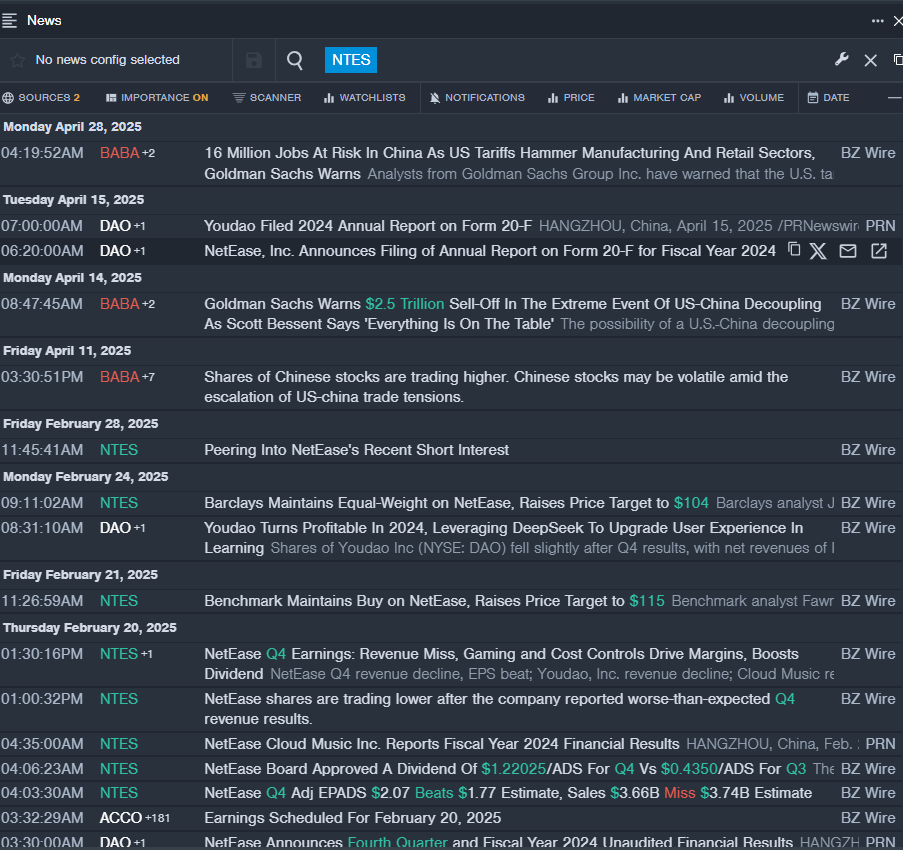Image resolution: width=903 pixels, height=850 pixels.
Task: Click DAO ticker on the 07:00:00AM story
Action: coord(115,226)
